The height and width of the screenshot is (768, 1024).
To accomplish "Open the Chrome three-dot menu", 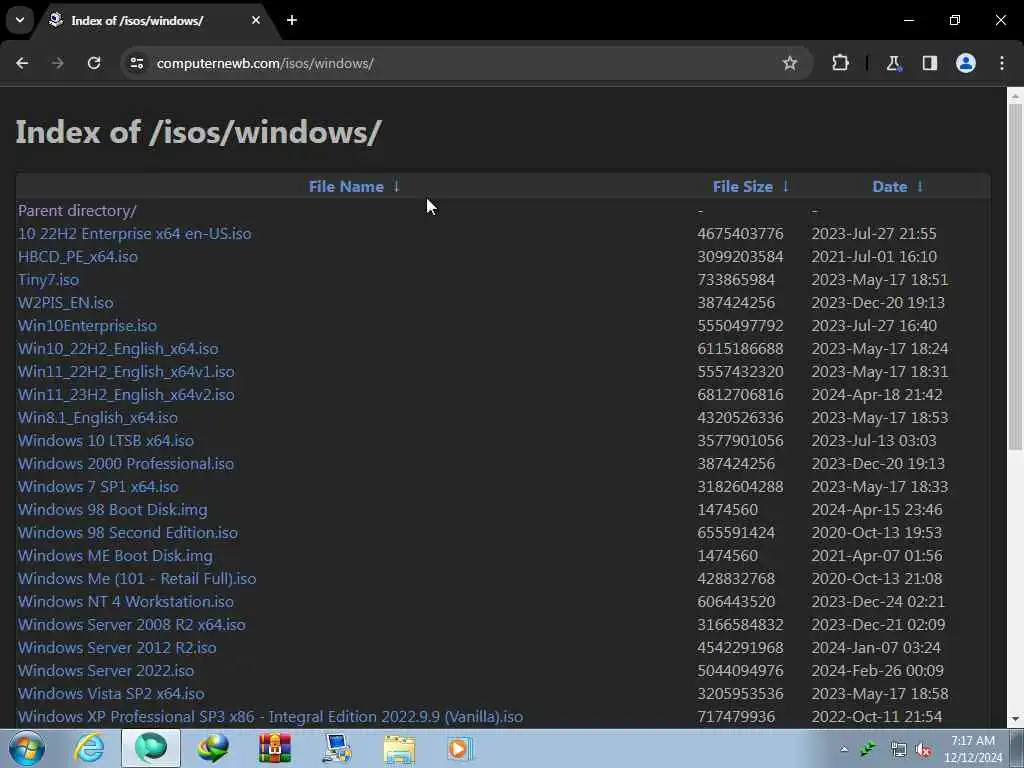I will (x=1002, y=63).
